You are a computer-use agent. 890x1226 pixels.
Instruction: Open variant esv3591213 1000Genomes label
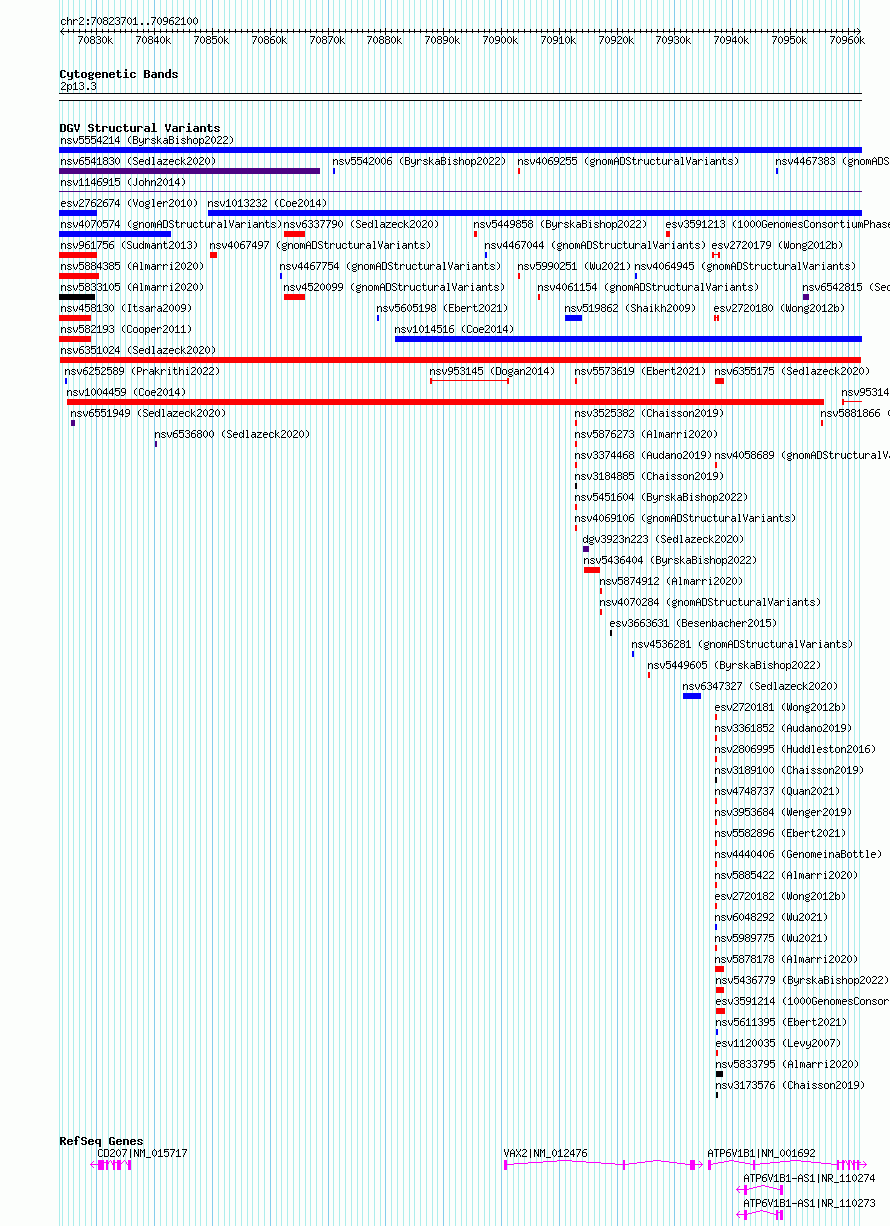pyautogui.click(x=778, y=225)
